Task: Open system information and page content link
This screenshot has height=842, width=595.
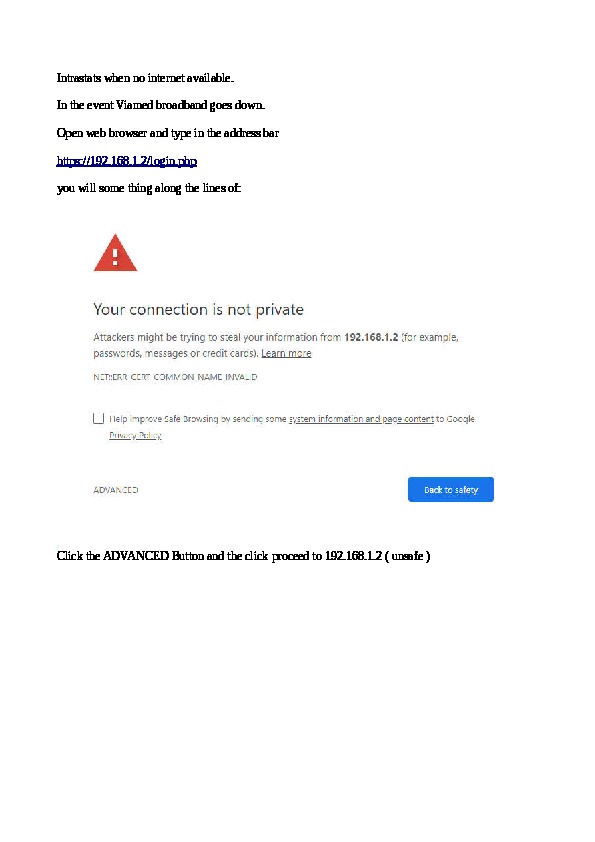Action: pyautogui.click(x=361, y=419)
